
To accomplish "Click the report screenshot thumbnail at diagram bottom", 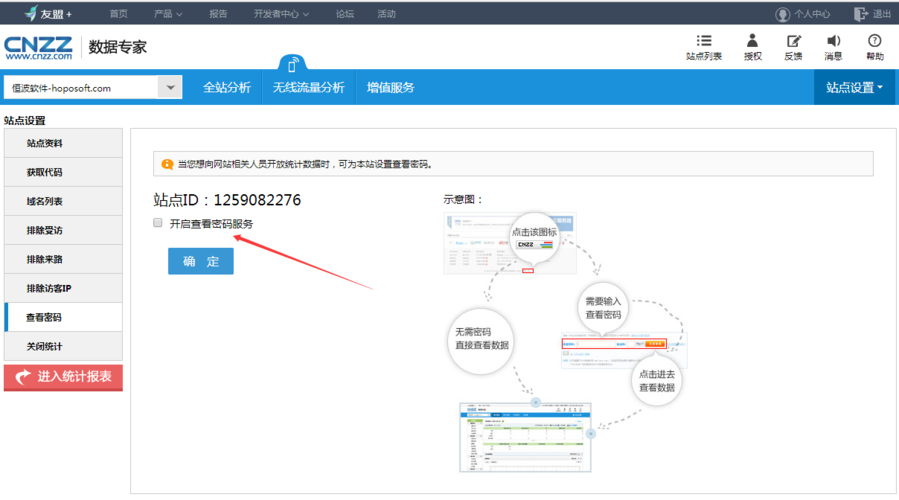I will click(x=525, y=438).
